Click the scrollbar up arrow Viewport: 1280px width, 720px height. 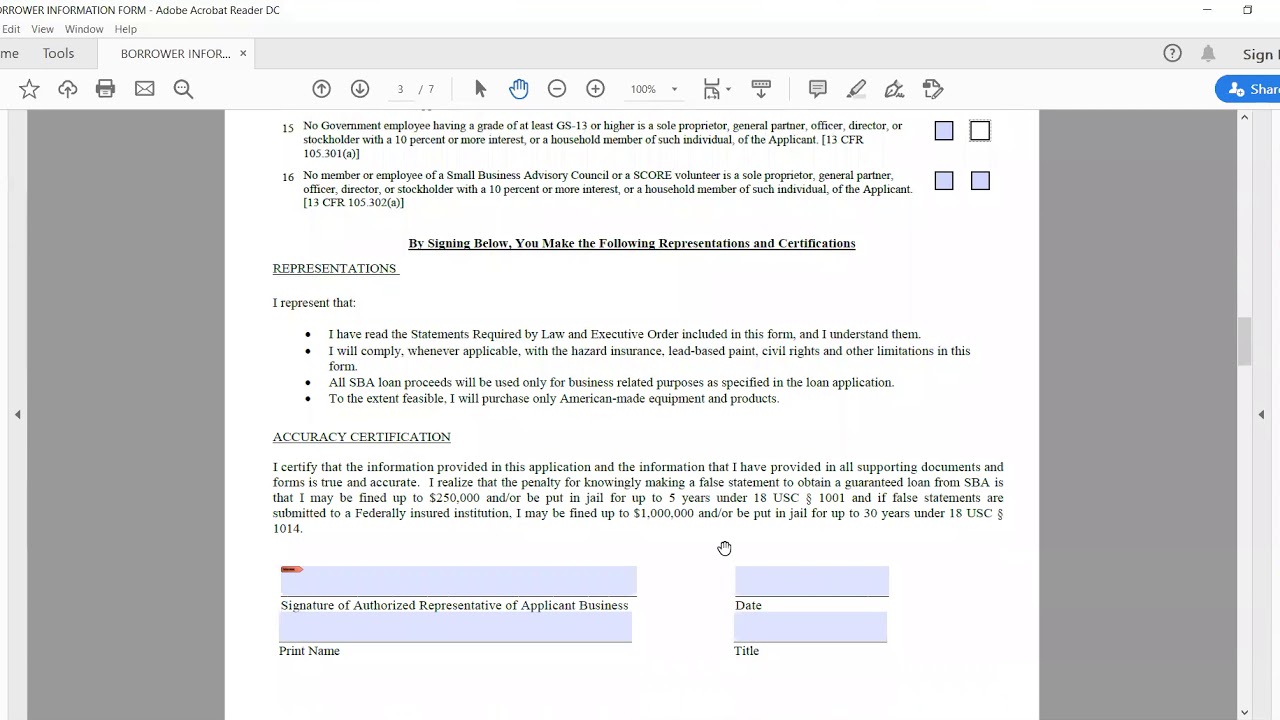click(1244, 118)
